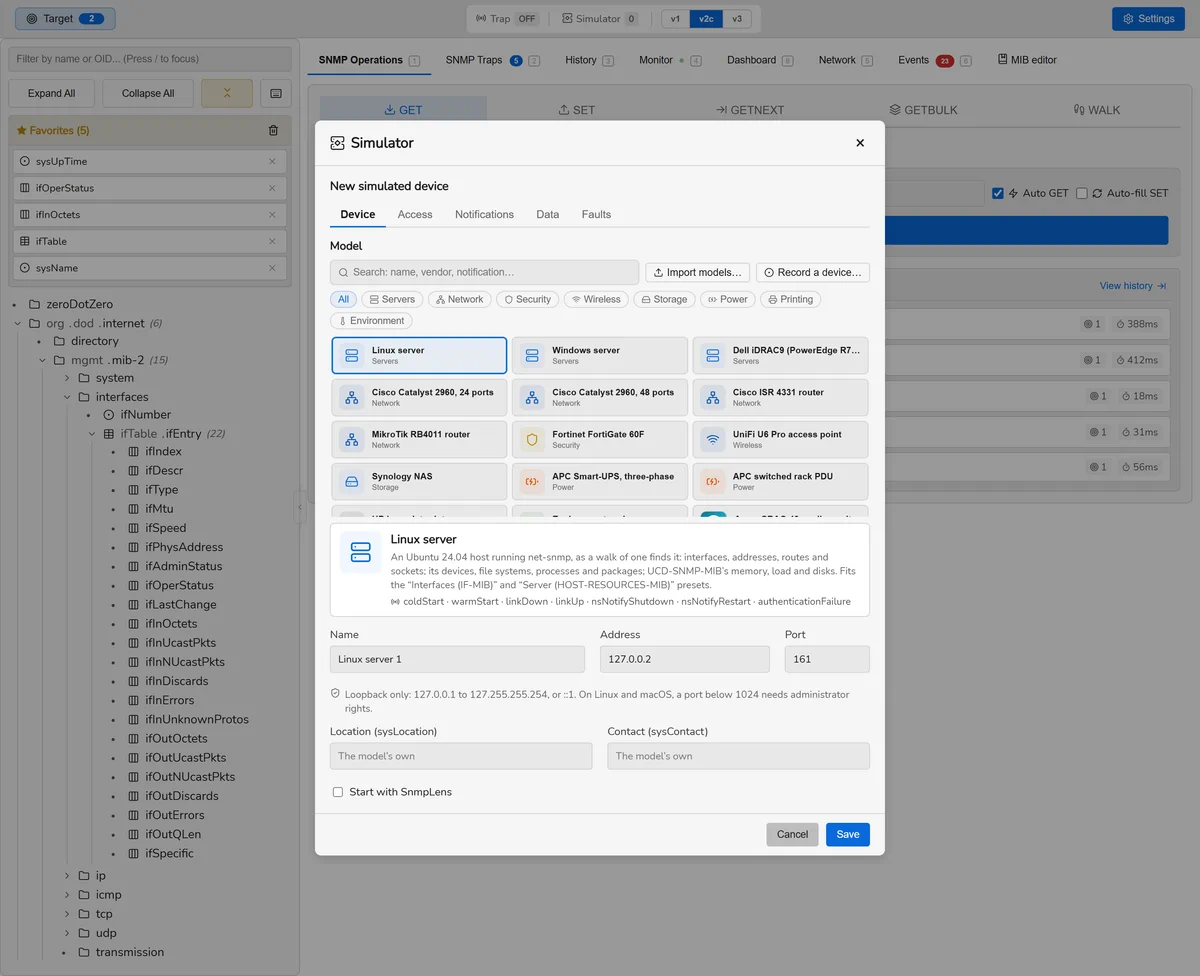The width and height of the screenshot is (1200, 976).
Task: Save the simulated device
Action: point(847,834)
